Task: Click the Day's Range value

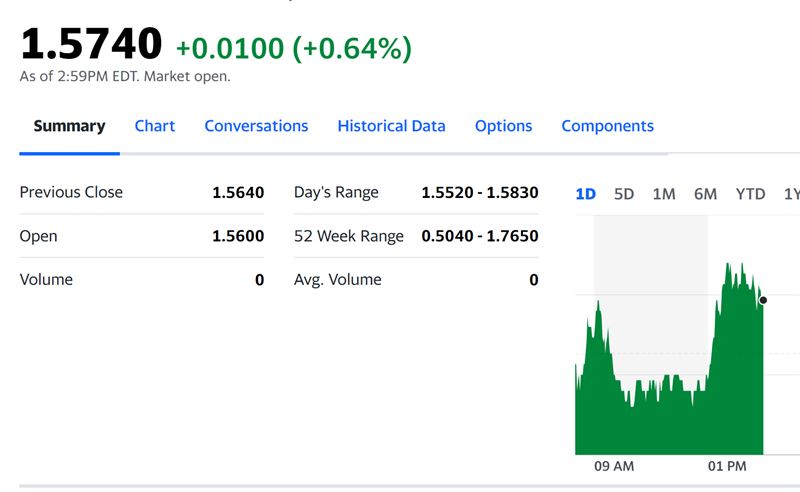Action: pyautogui.click(x=479, y=192)
